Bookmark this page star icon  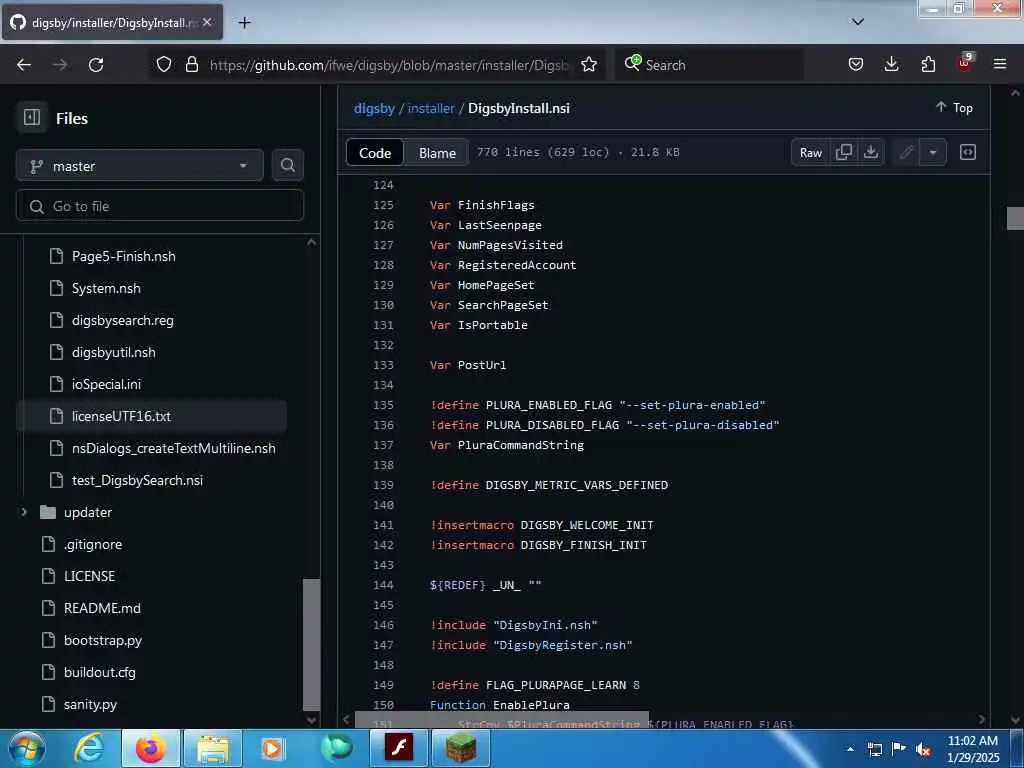[588, 64]
